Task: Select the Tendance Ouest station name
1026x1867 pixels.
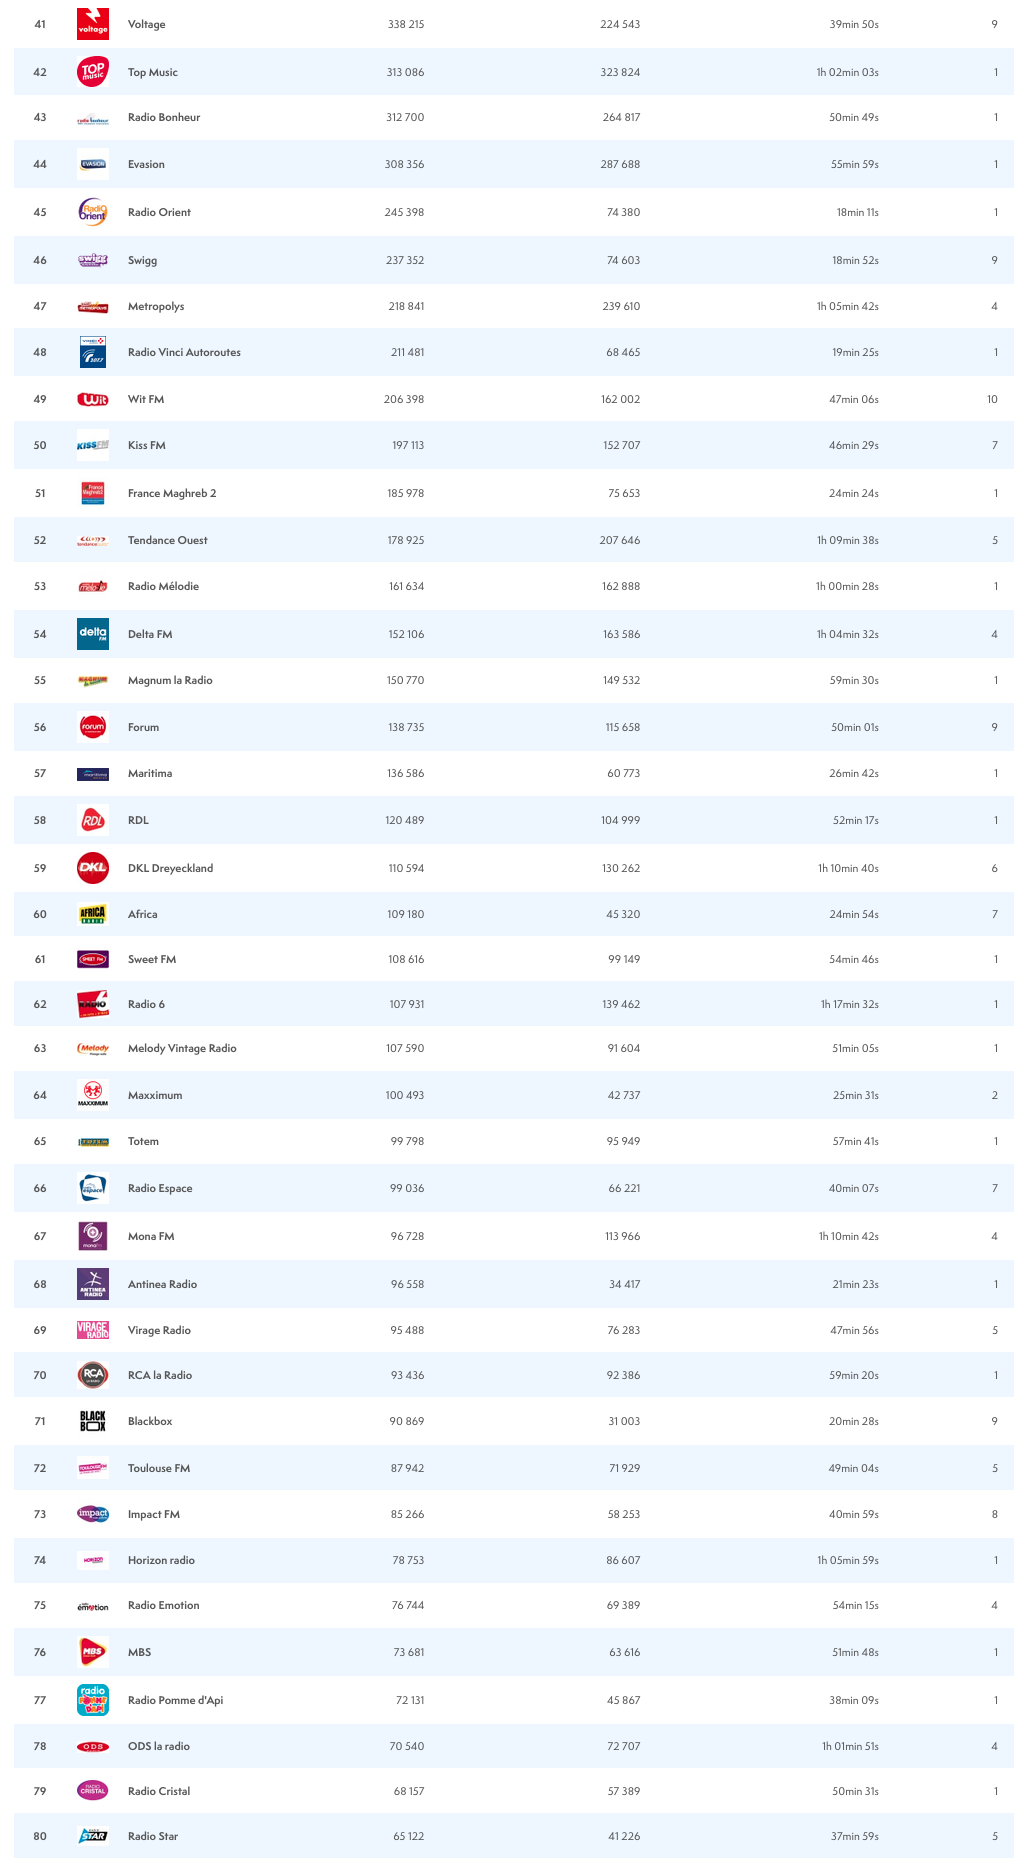Action: pos(168,540)
